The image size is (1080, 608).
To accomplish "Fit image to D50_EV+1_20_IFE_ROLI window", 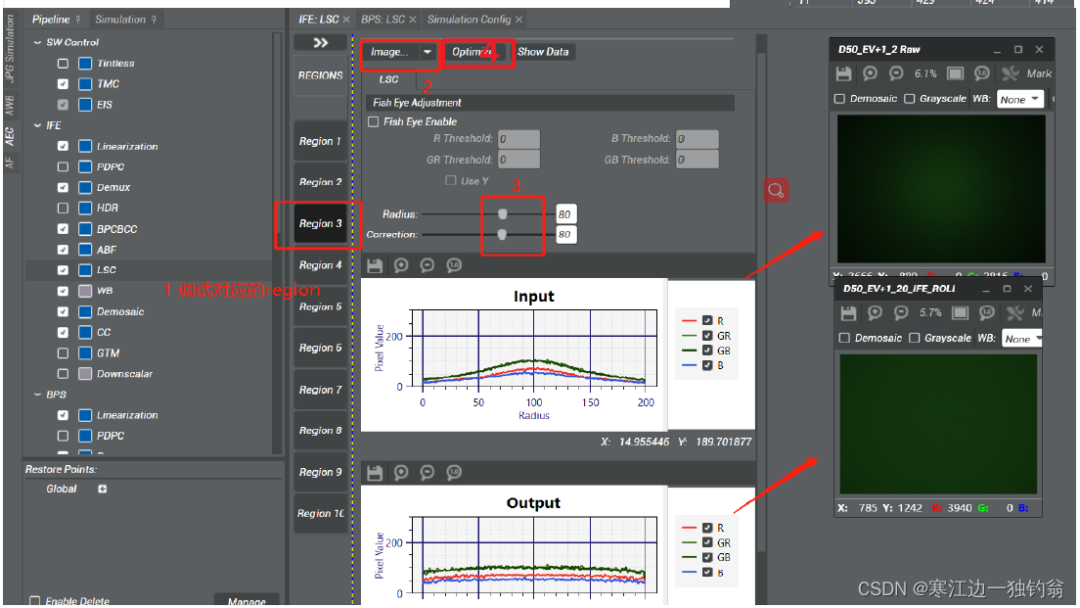I will [x=960, y=313].
